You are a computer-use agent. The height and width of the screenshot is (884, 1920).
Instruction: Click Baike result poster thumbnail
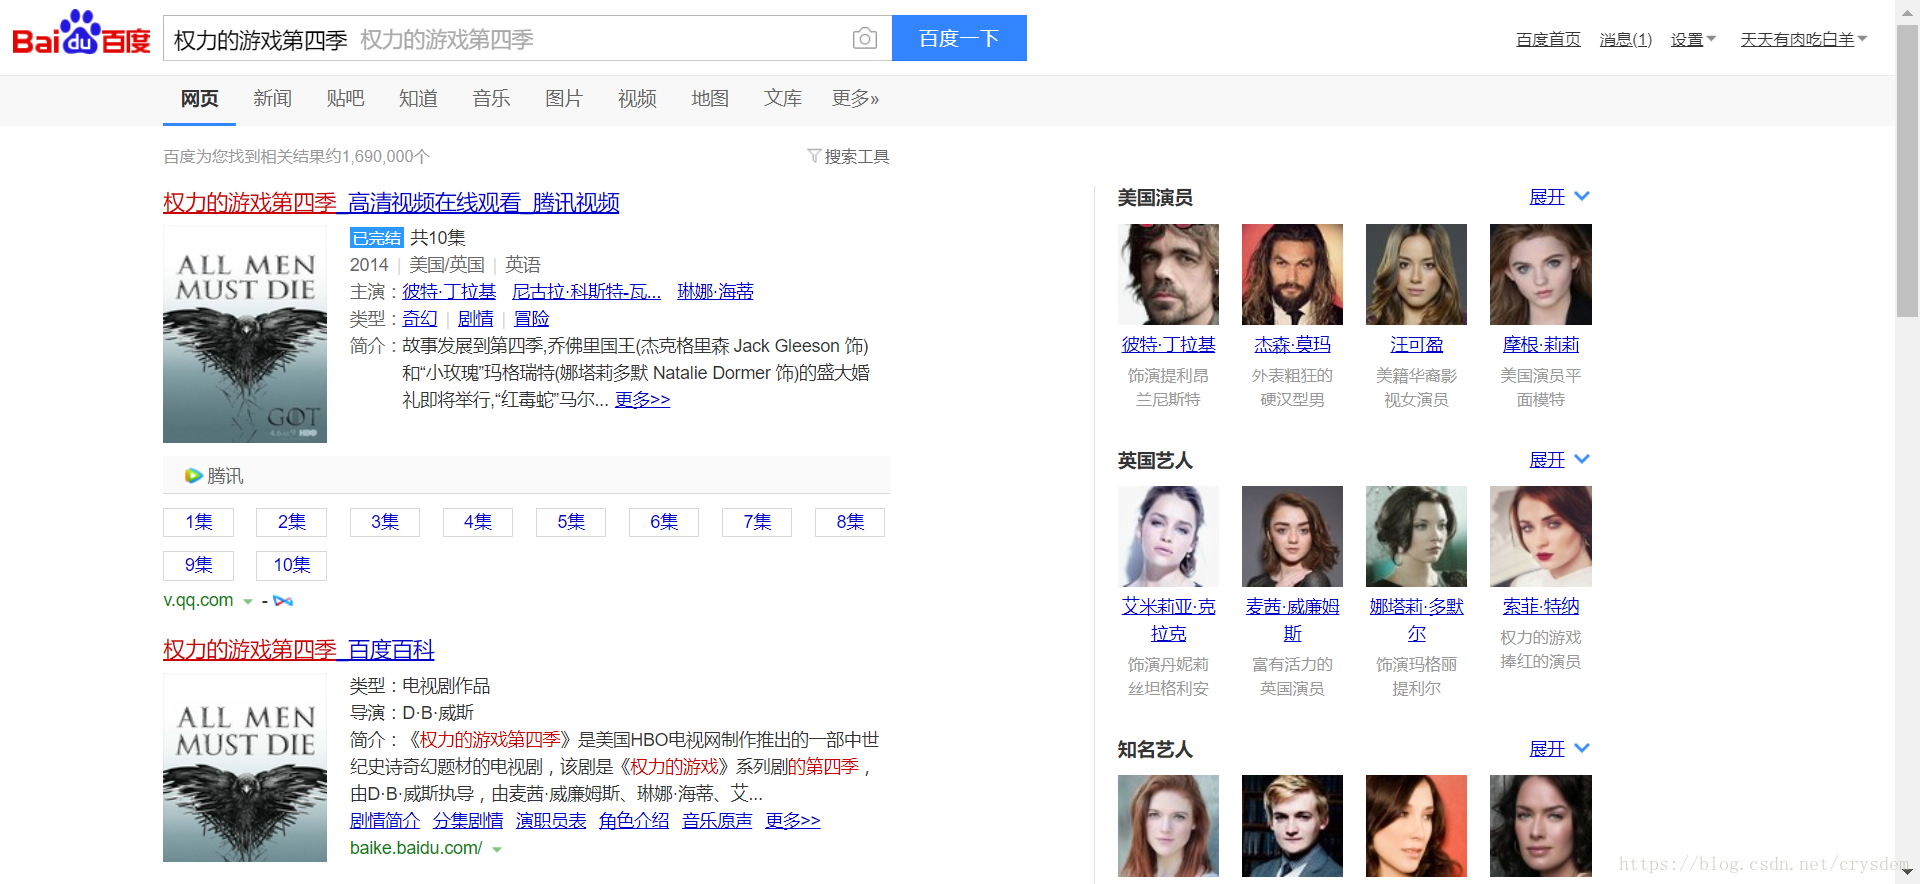pyautogui.click(x=245, y=767)
